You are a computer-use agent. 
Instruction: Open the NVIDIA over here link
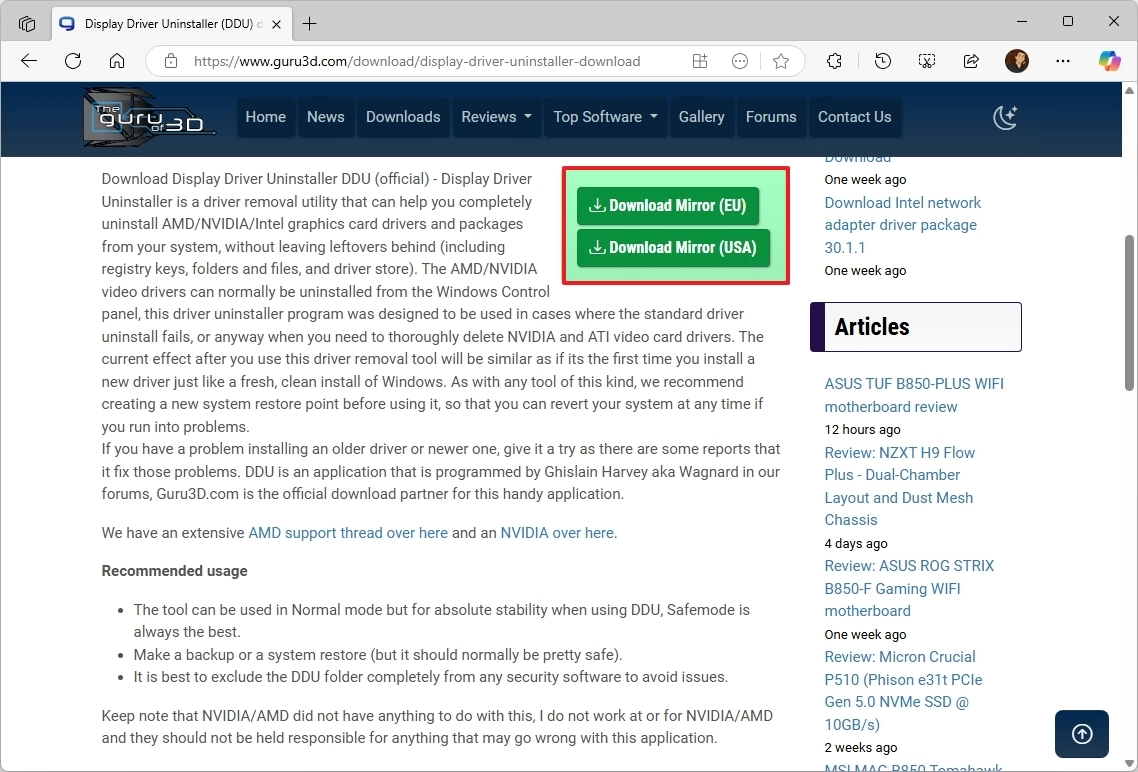(x=557, y=533)
